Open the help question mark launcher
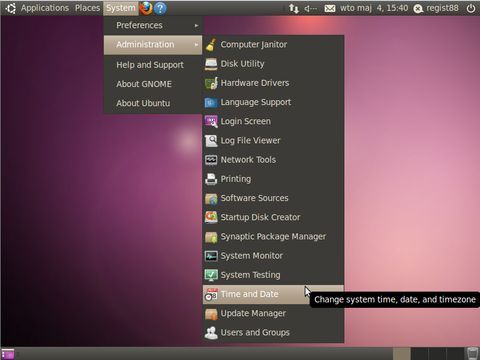 pyautogui.click(x=160, y=8)
